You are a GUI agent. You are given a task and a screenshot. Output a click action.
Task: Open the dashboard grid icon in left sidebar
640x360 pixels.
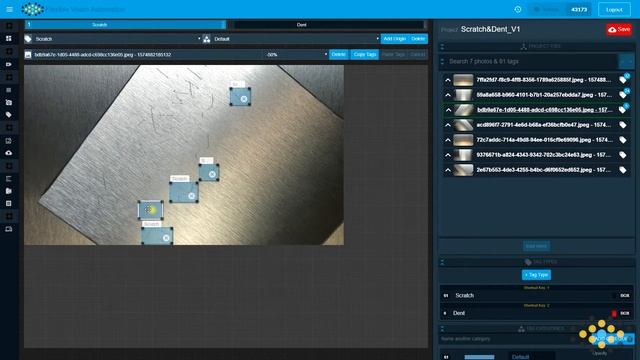tap(9, 38)
